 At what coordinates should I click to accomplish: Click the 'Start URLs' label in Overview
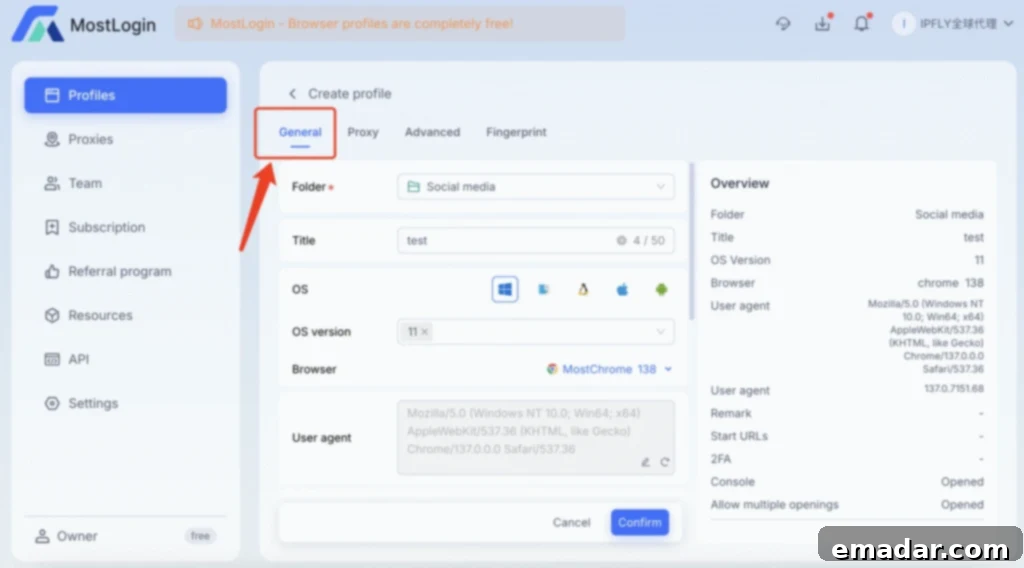(739, 436)
